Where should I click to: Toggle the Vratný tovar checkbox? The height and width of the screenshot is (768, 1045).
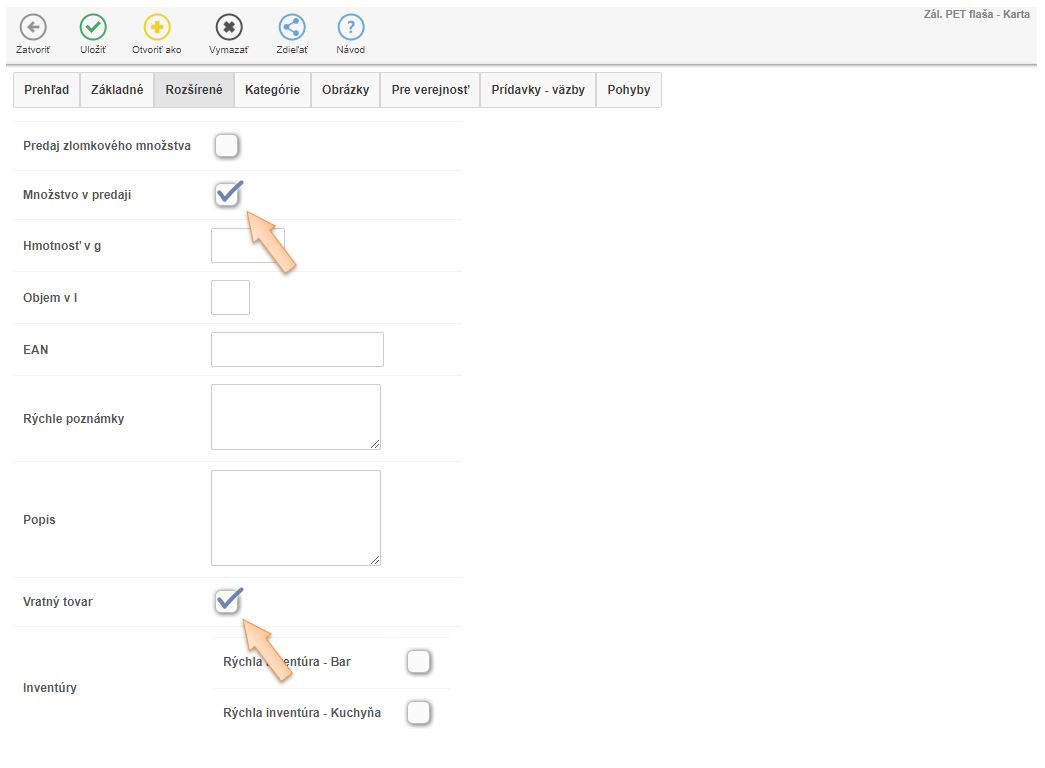point(227,602)
